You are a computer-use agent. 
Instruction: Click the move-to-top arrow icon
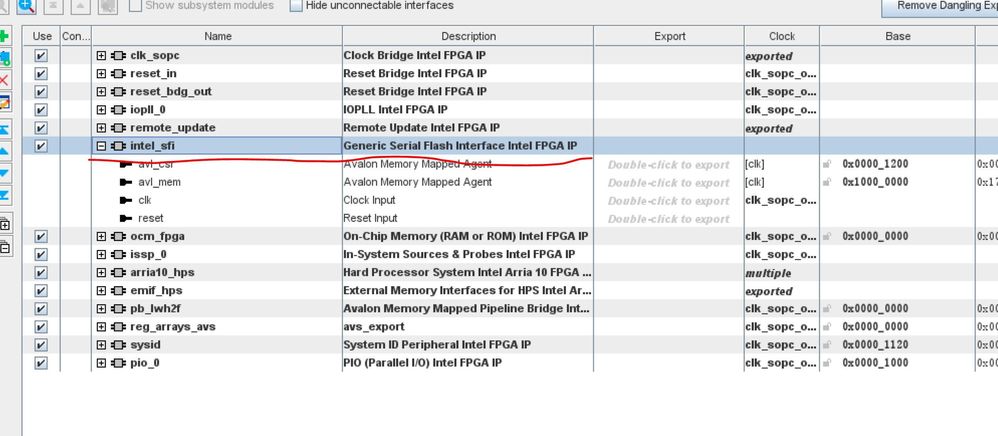pyautogui.click(x=4, y=130)
